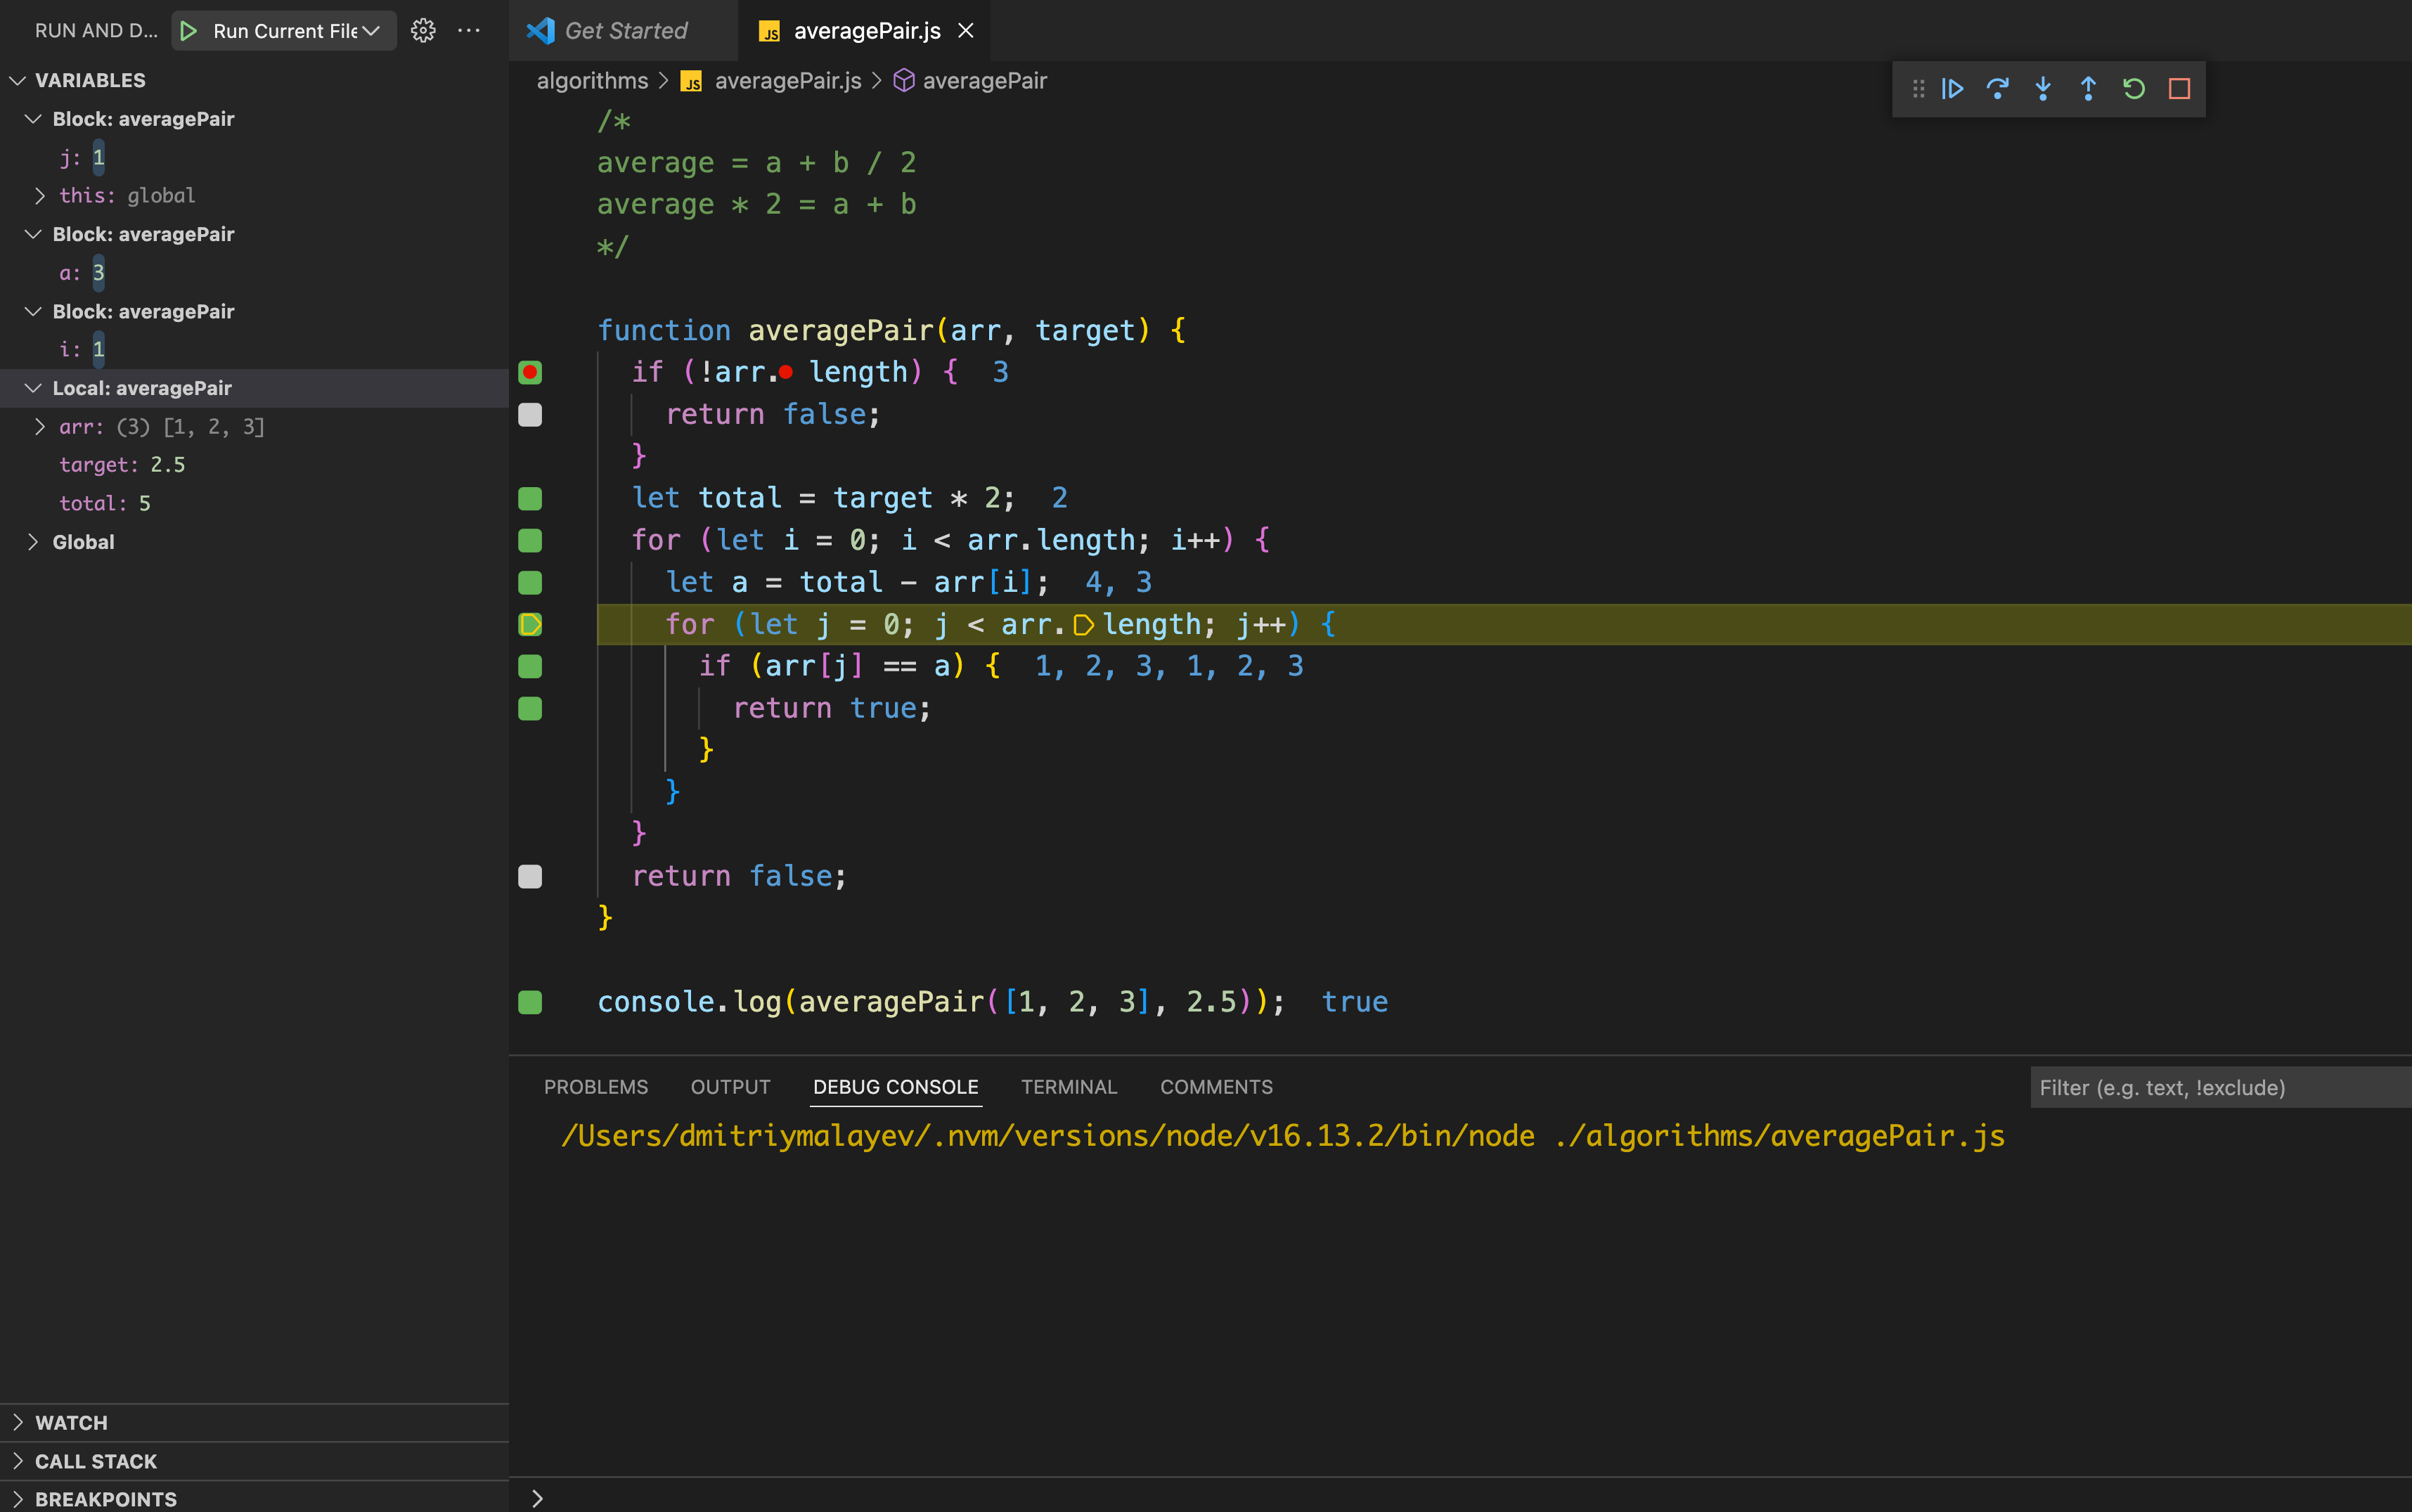Toggle gutter marker on console.log line
This screenshot has height=1512, width=2412.
coord(530,1003)
